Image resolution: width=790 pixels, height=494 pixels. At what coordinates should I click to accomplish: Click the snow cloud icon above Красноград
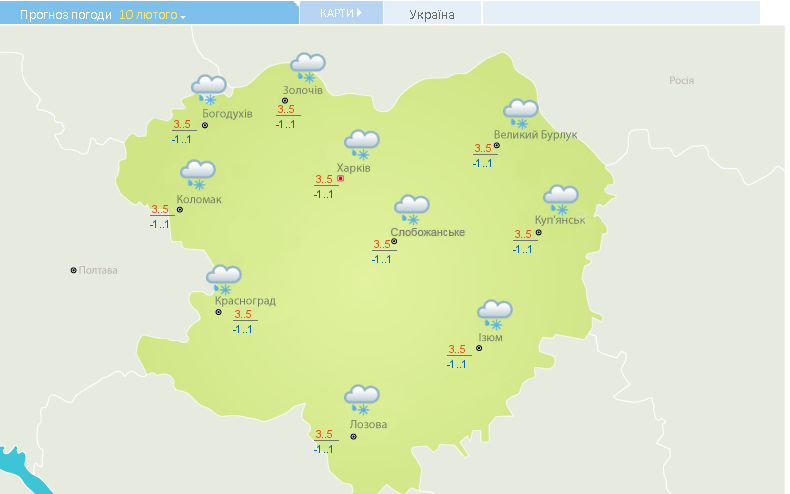coord(224,279)
